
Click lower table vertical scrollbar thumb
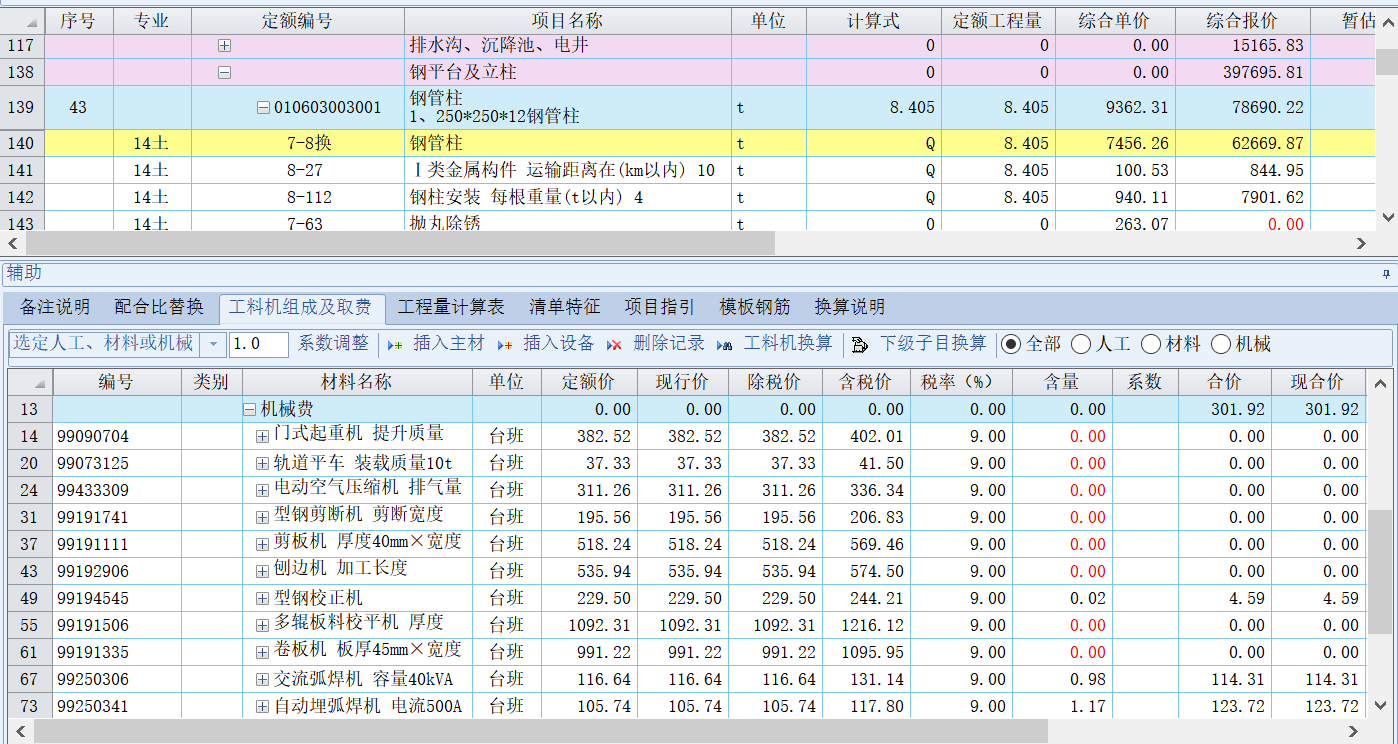(x=1379, y=571)
